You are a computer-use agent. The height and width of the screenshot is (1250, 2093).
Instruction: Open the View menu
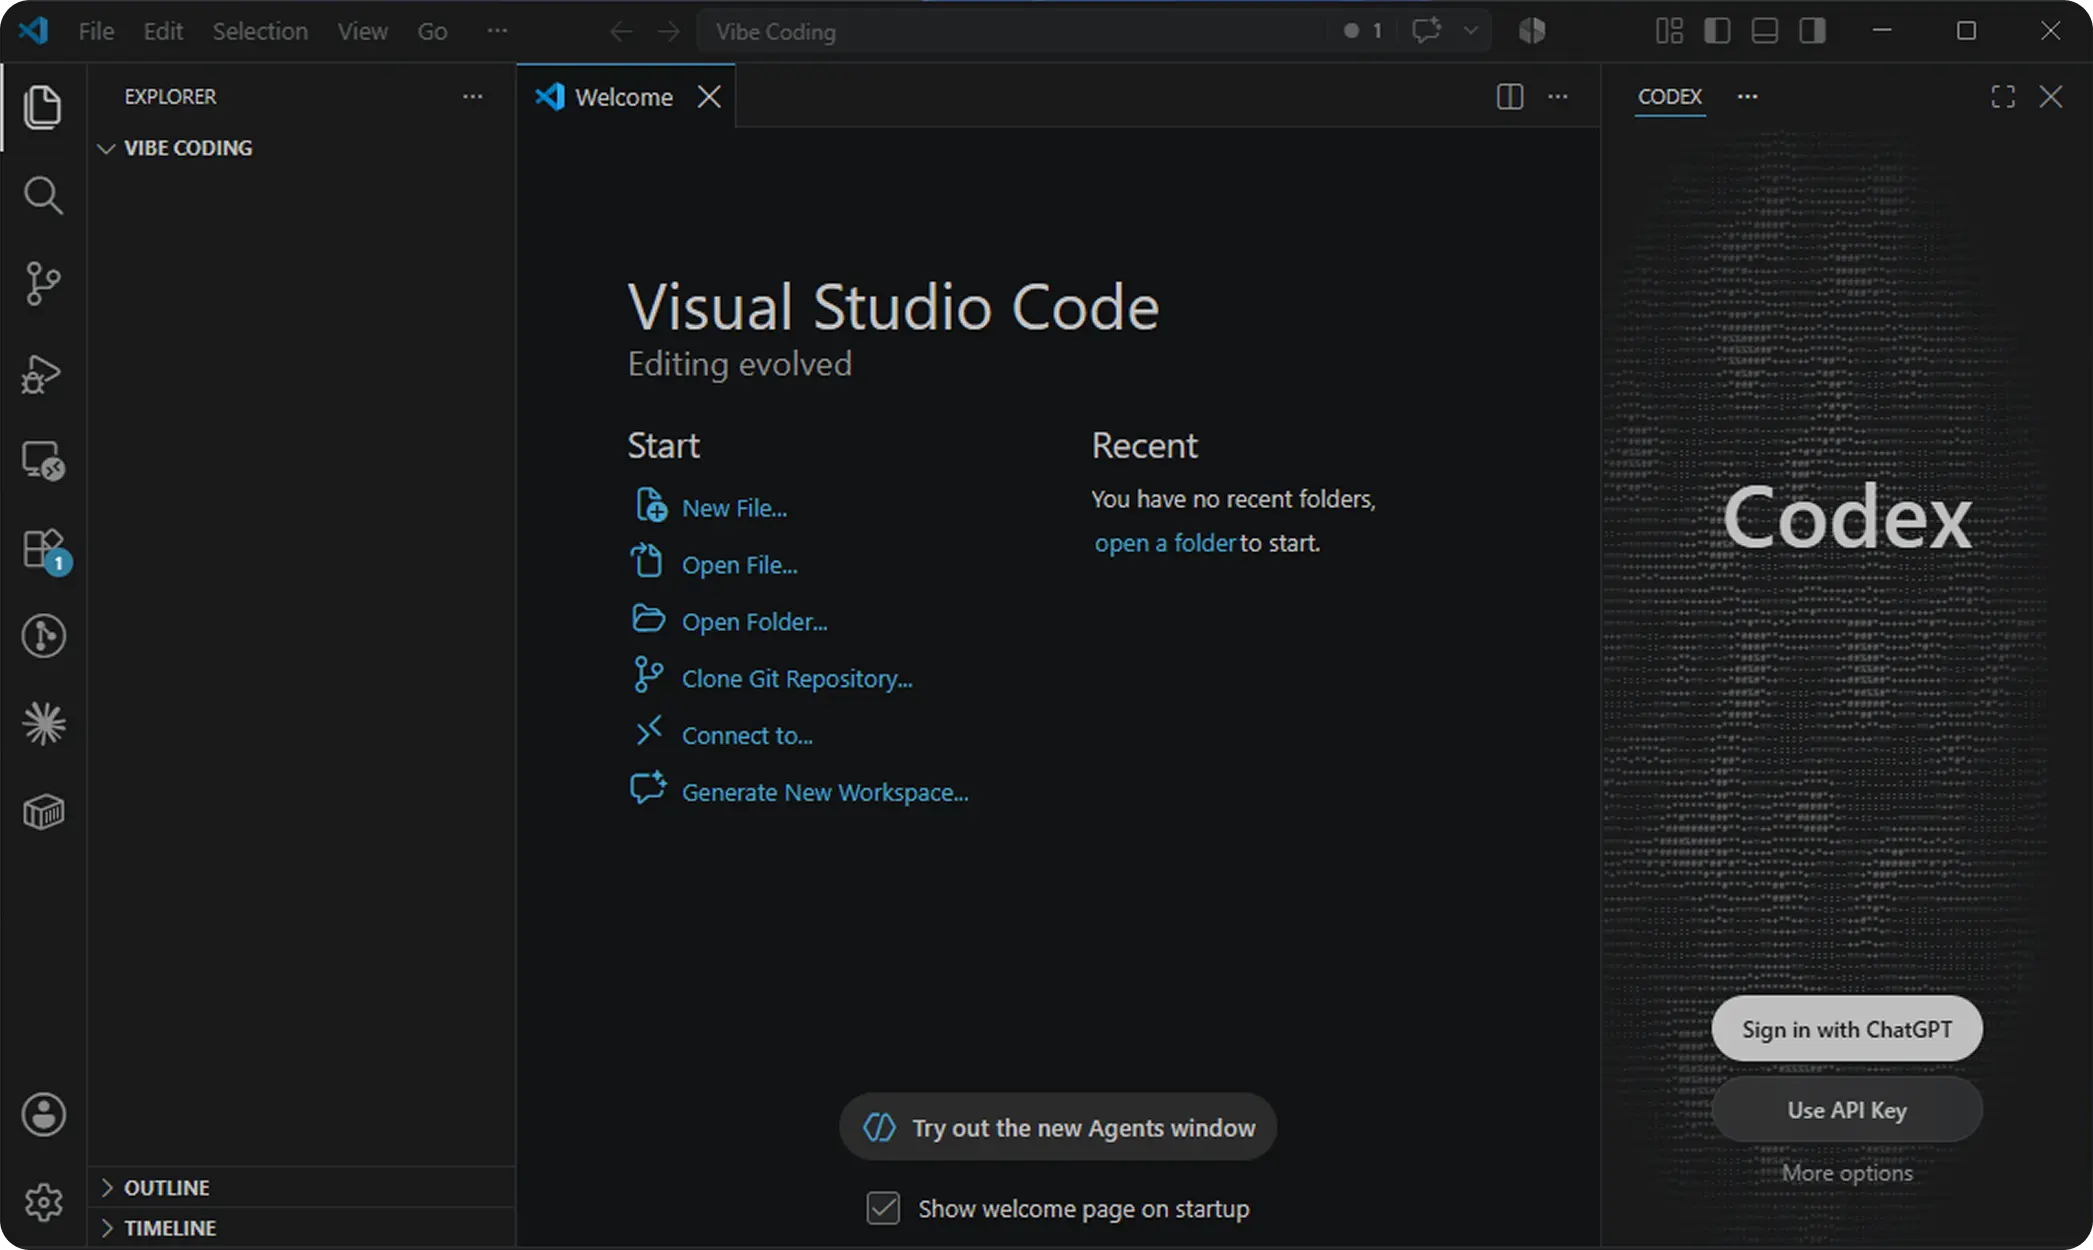pos(362,31)
